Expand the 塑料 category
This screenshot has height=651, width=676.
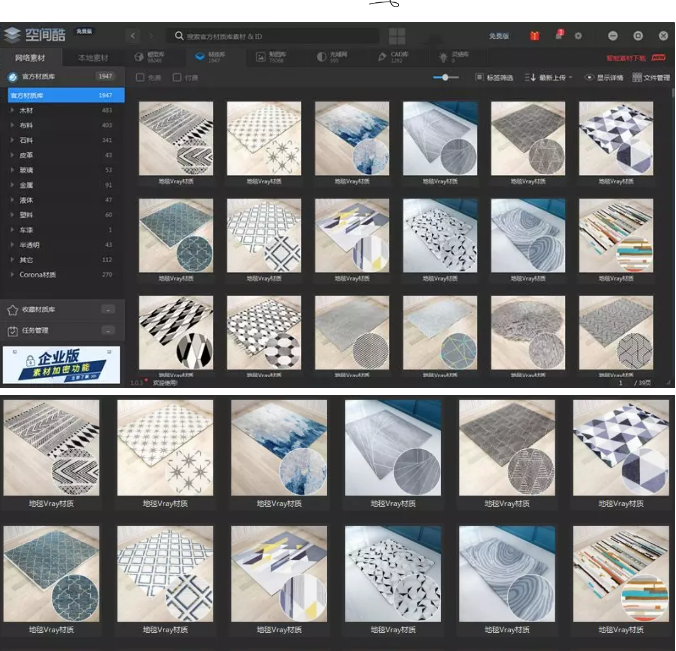coord(12,215)
